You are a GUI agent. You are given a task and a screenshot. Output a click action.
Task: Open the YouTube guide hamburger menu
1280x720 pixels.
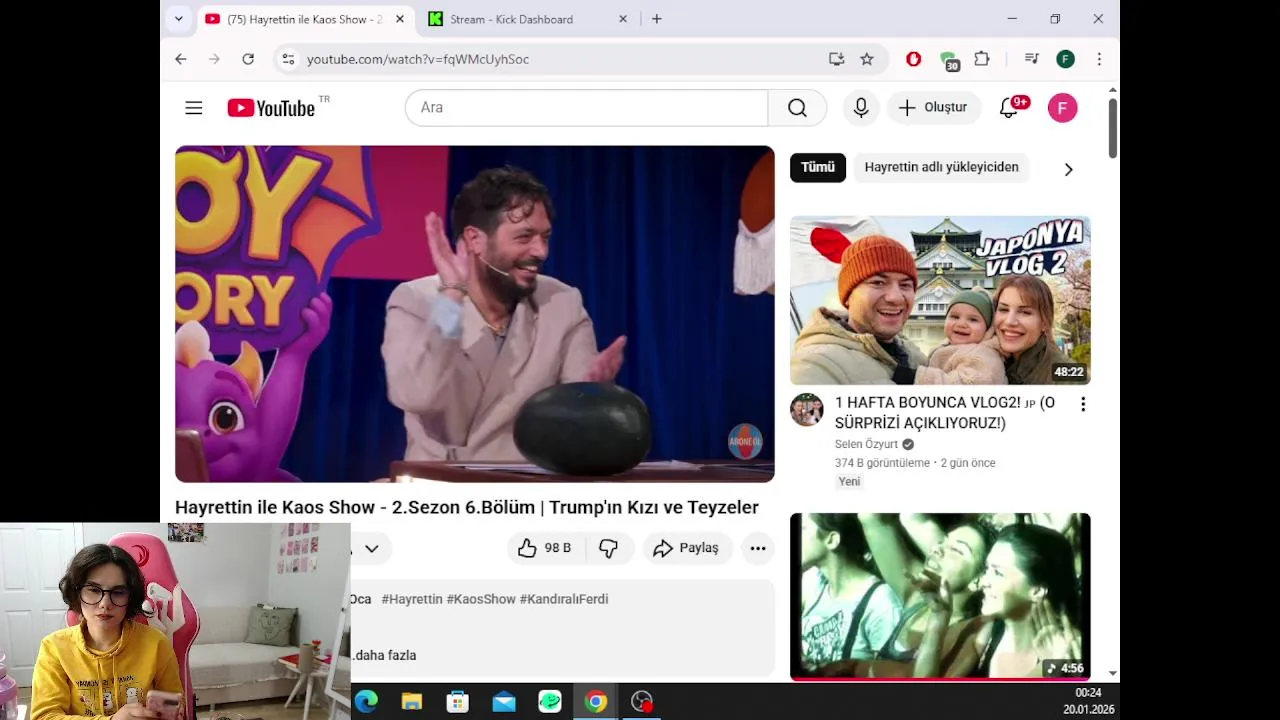click(x=194, y=108)
